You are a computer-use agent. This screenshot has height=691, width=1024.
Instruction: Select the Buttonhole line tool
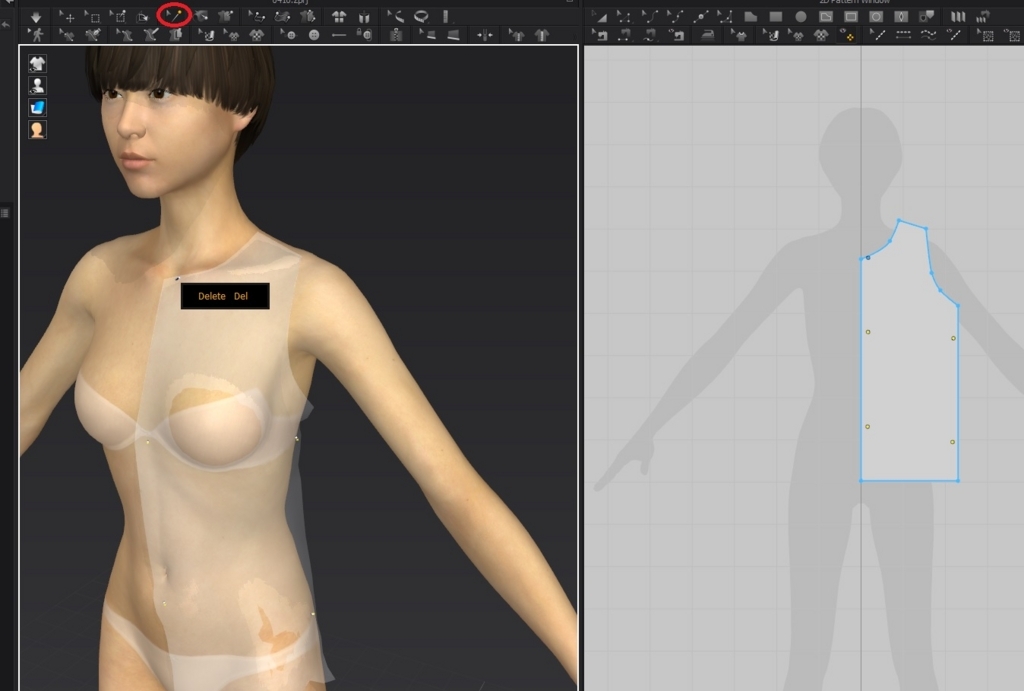click(339, 35)
